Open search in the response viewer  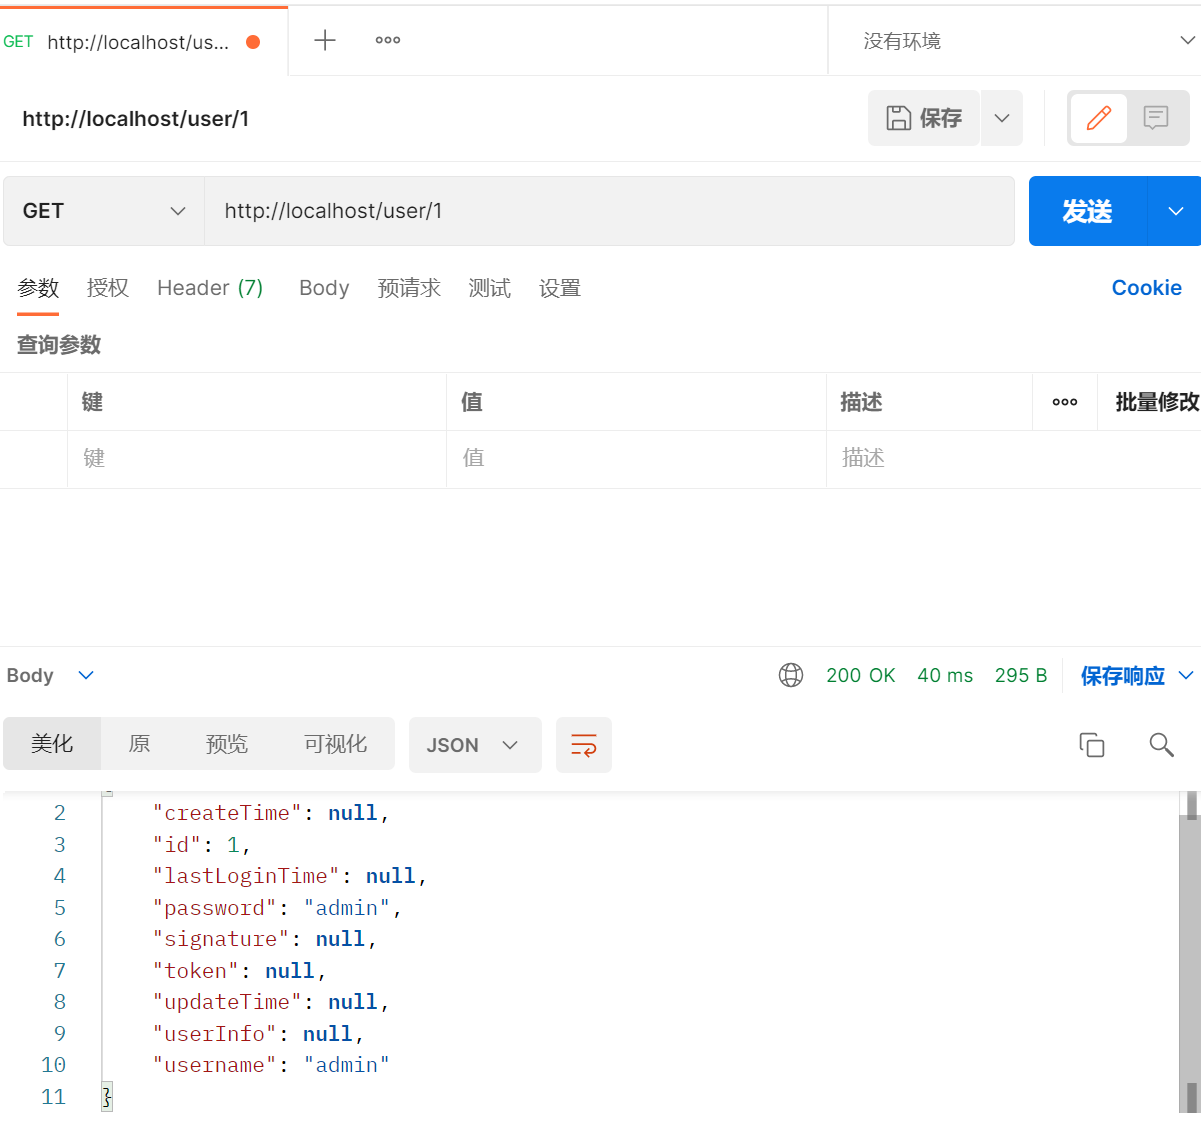pos(1160,744)
